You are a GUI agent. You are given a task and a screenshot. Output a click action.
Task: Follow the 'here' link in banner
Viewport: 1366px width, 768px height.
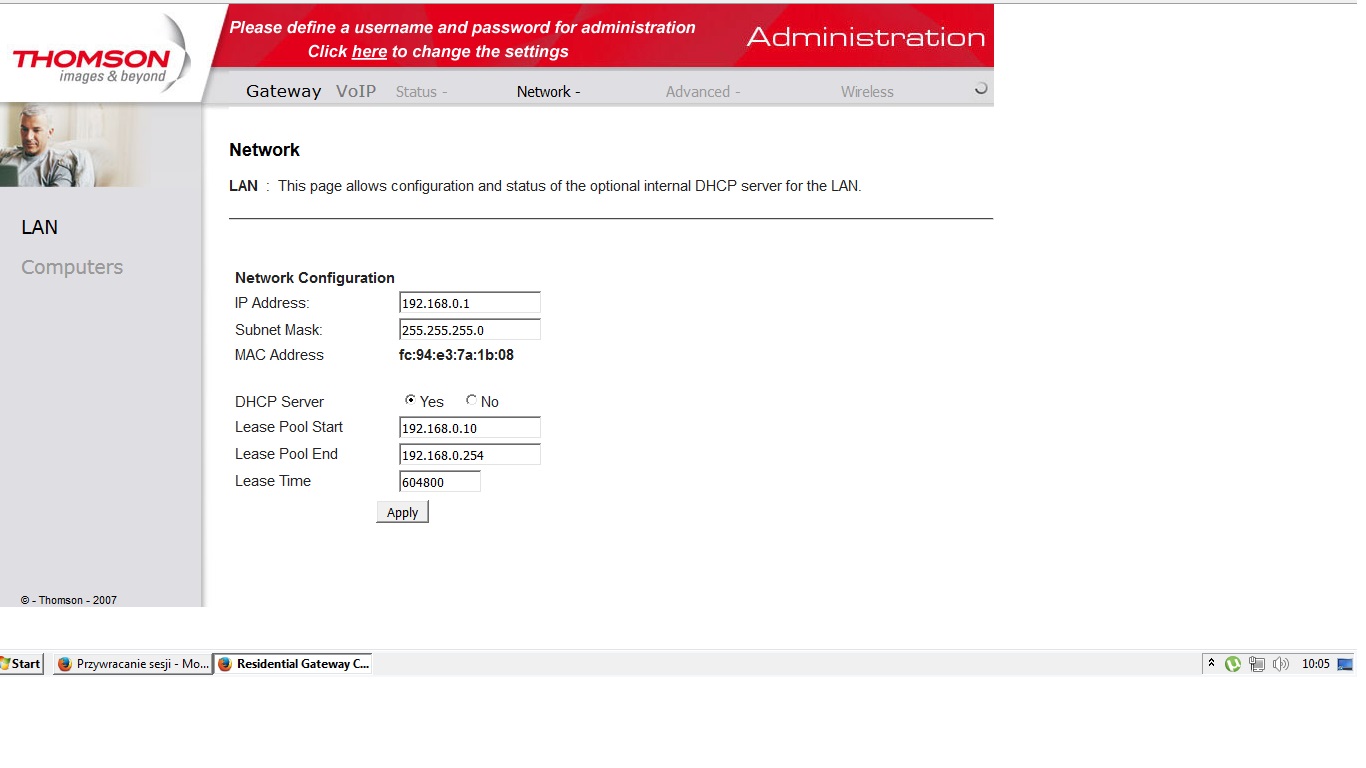[369, 52]
